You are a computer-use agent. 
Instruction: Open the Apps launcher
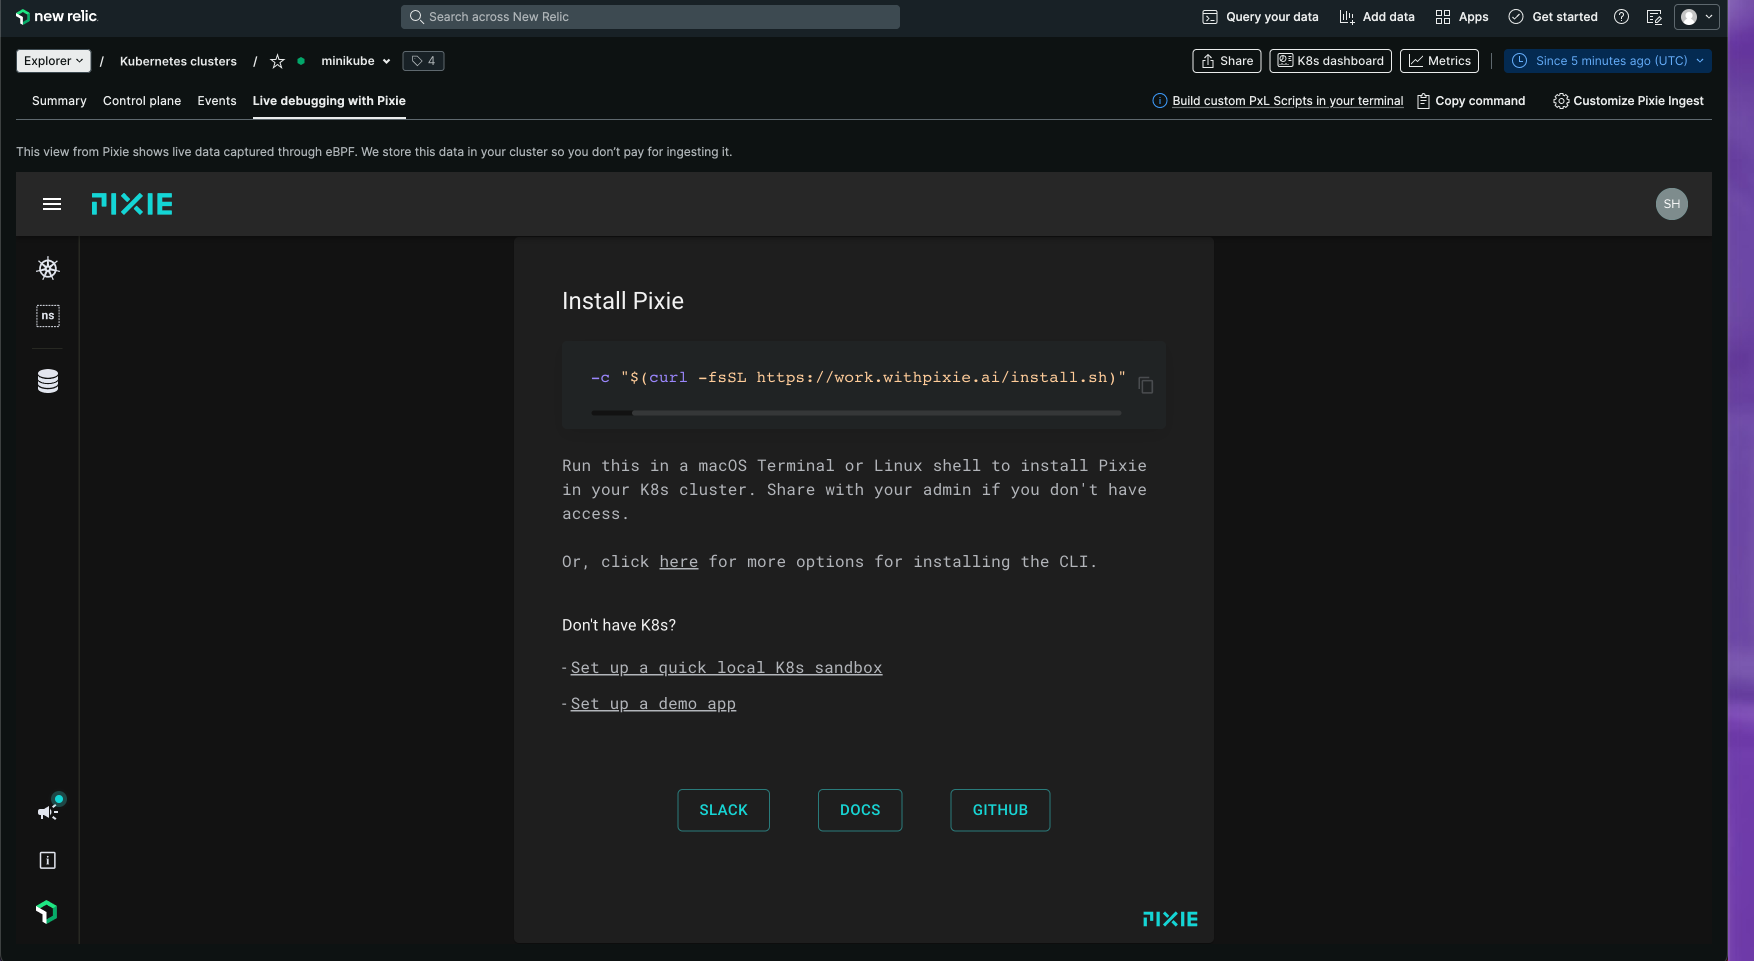click(1462, 17)
